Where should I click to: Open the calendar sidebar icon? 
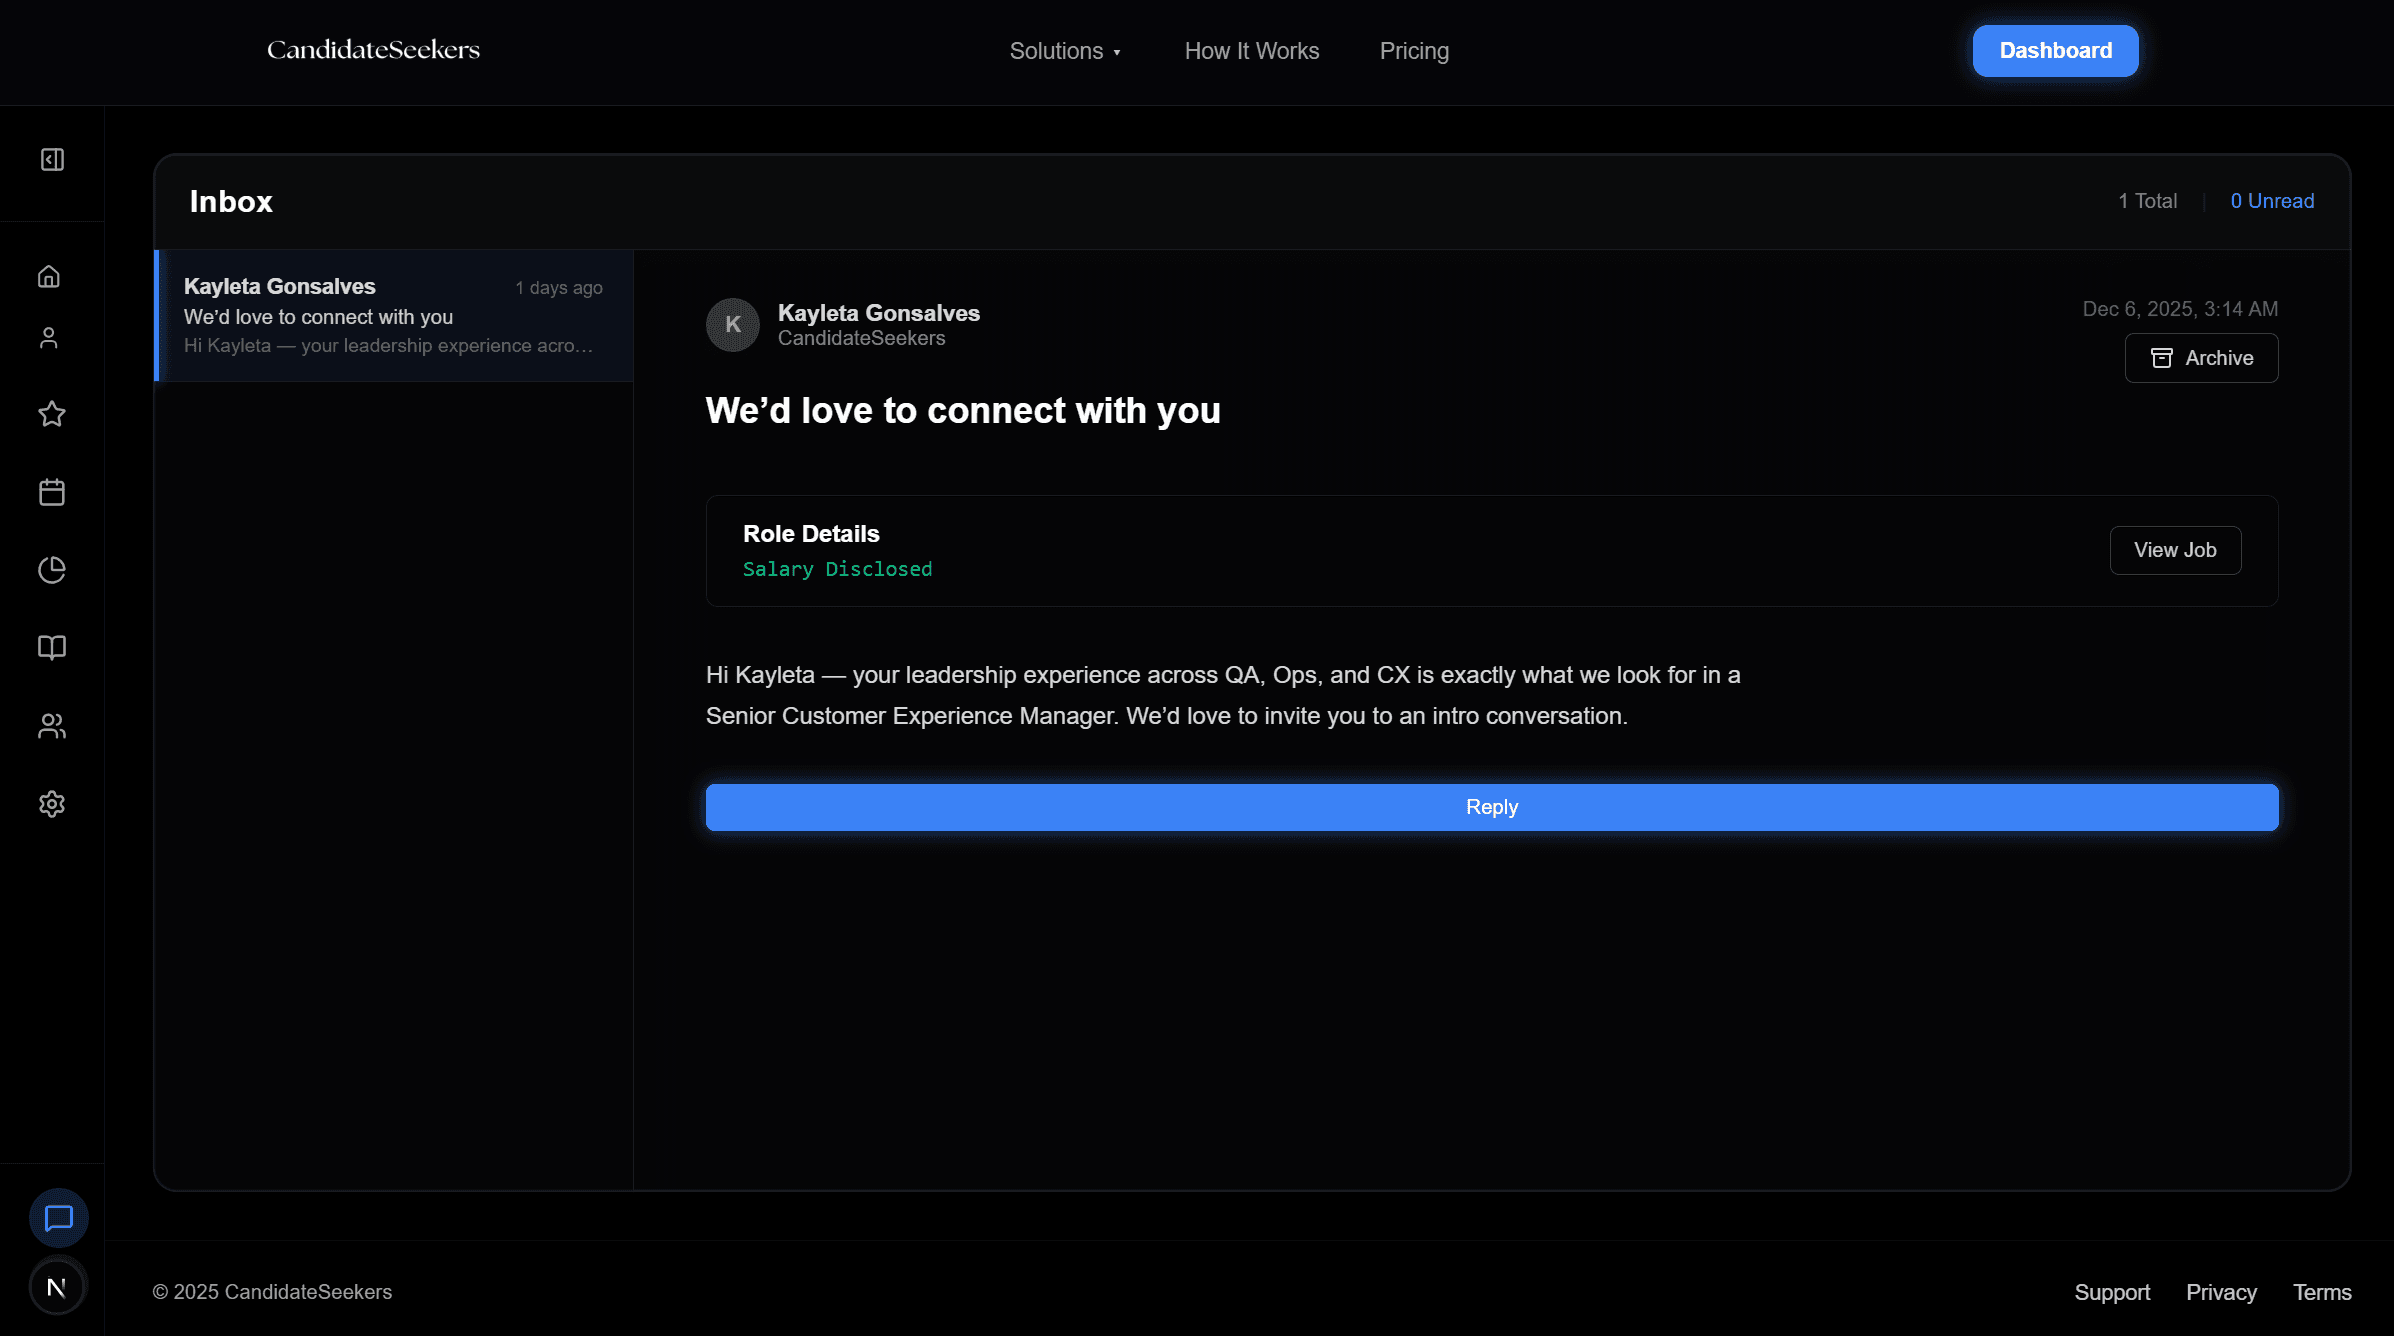point(52,492)
